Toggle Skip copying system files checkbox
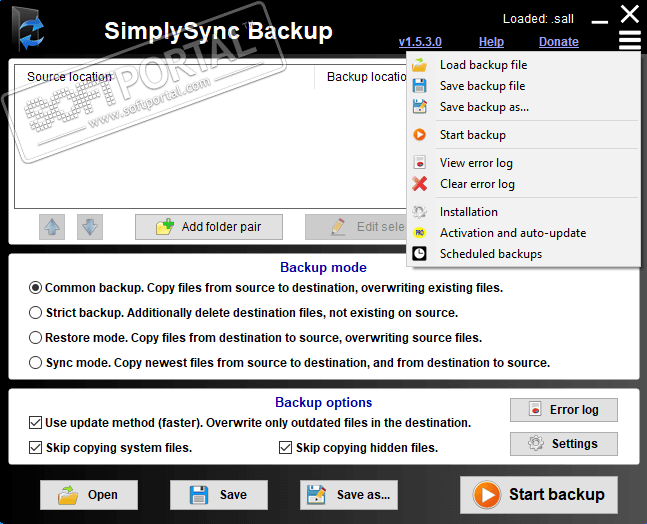647x524 pixels. coord(35,448)
